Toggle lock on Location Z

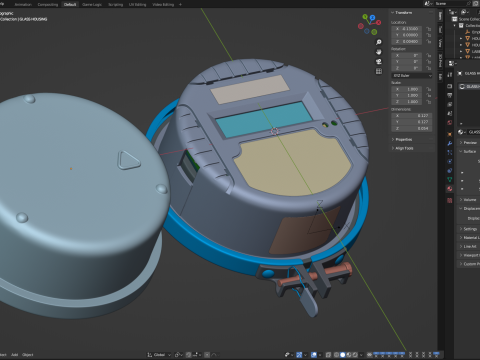[429, 41]
